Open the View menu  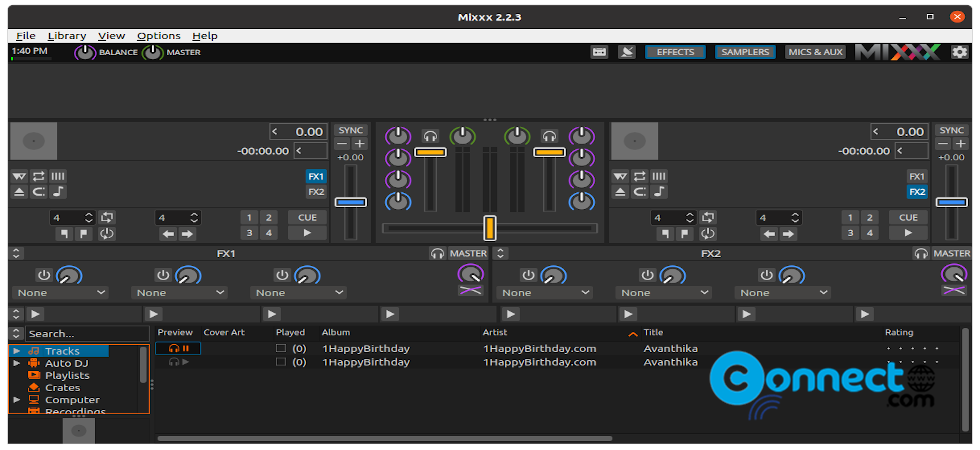pyautogui.click(x=112, y=36)
